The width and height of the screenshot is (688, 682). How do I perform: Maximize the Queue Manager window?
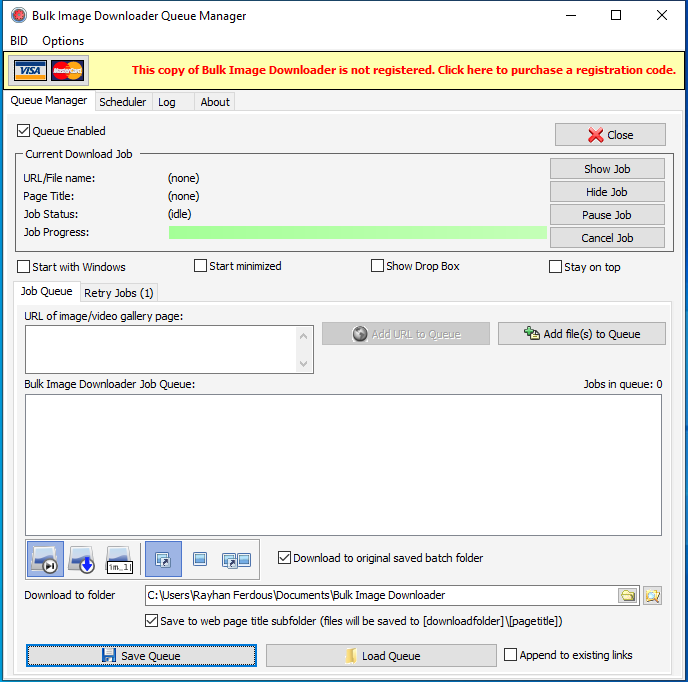[616, 15]
